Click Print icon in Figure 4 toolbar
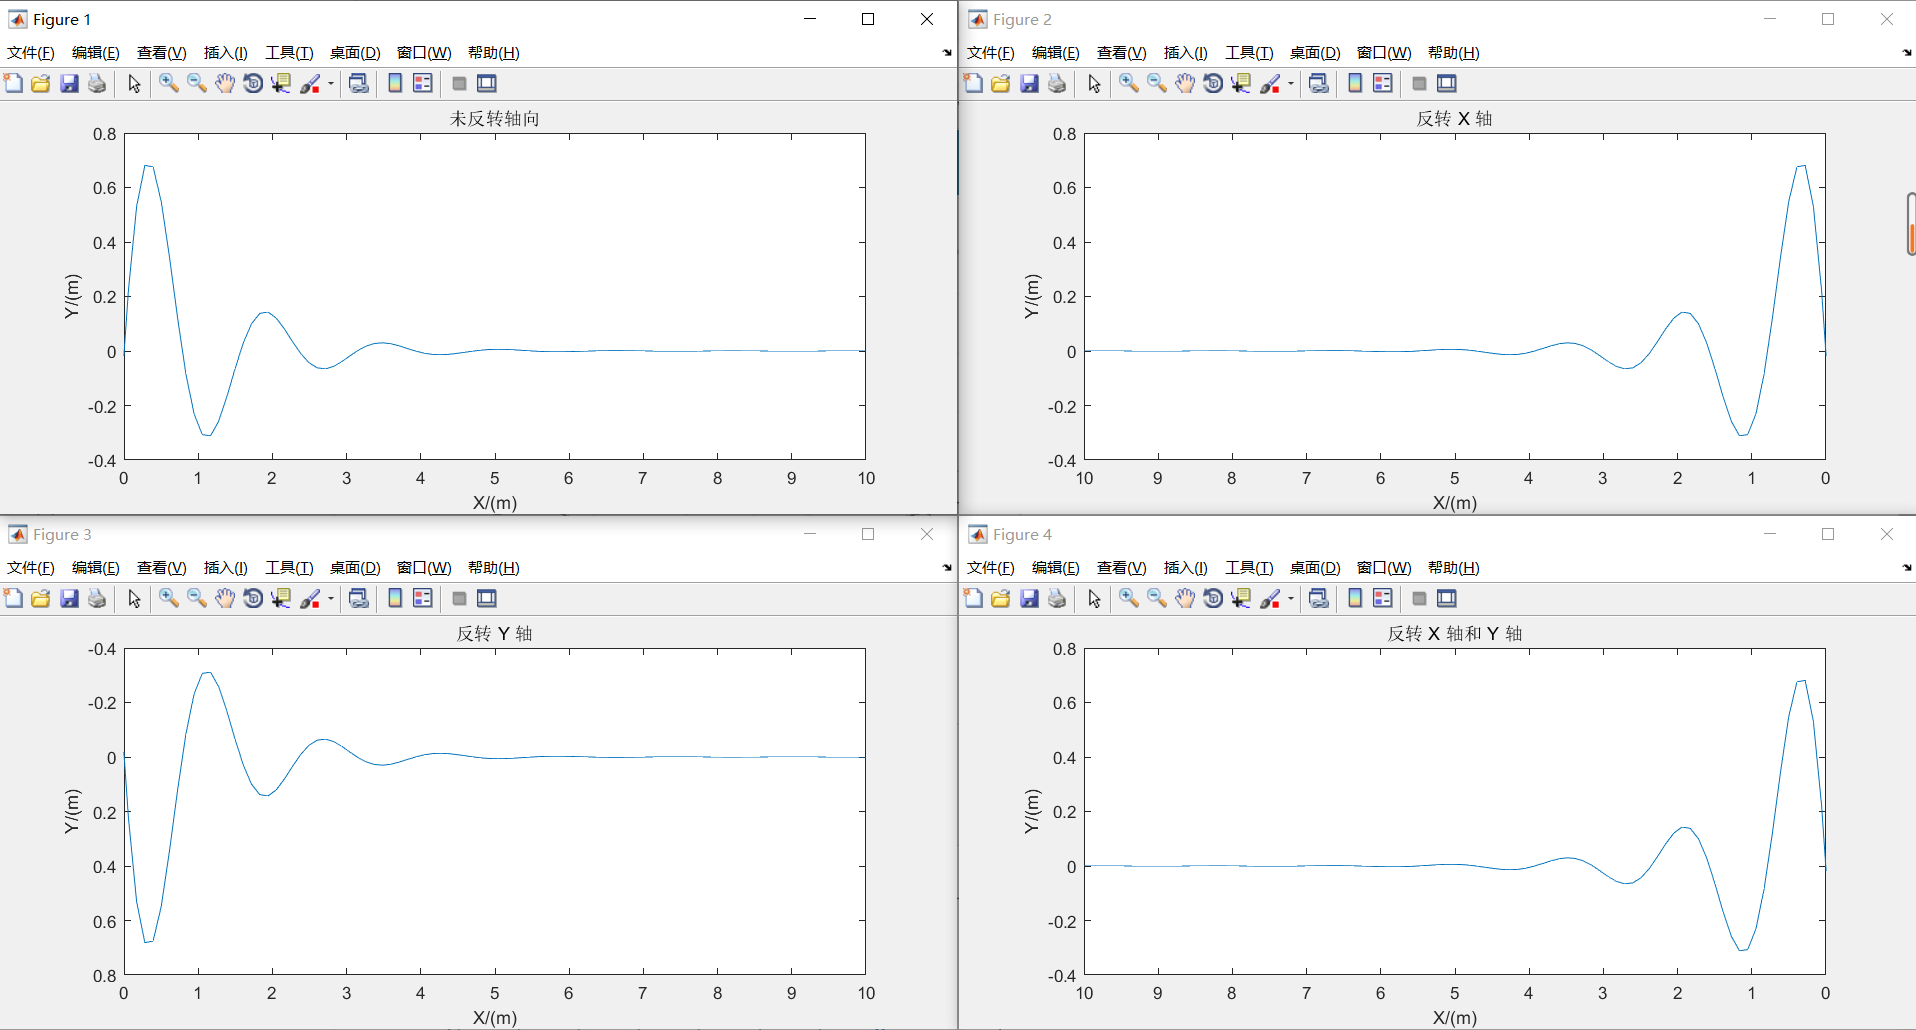 1057,598
